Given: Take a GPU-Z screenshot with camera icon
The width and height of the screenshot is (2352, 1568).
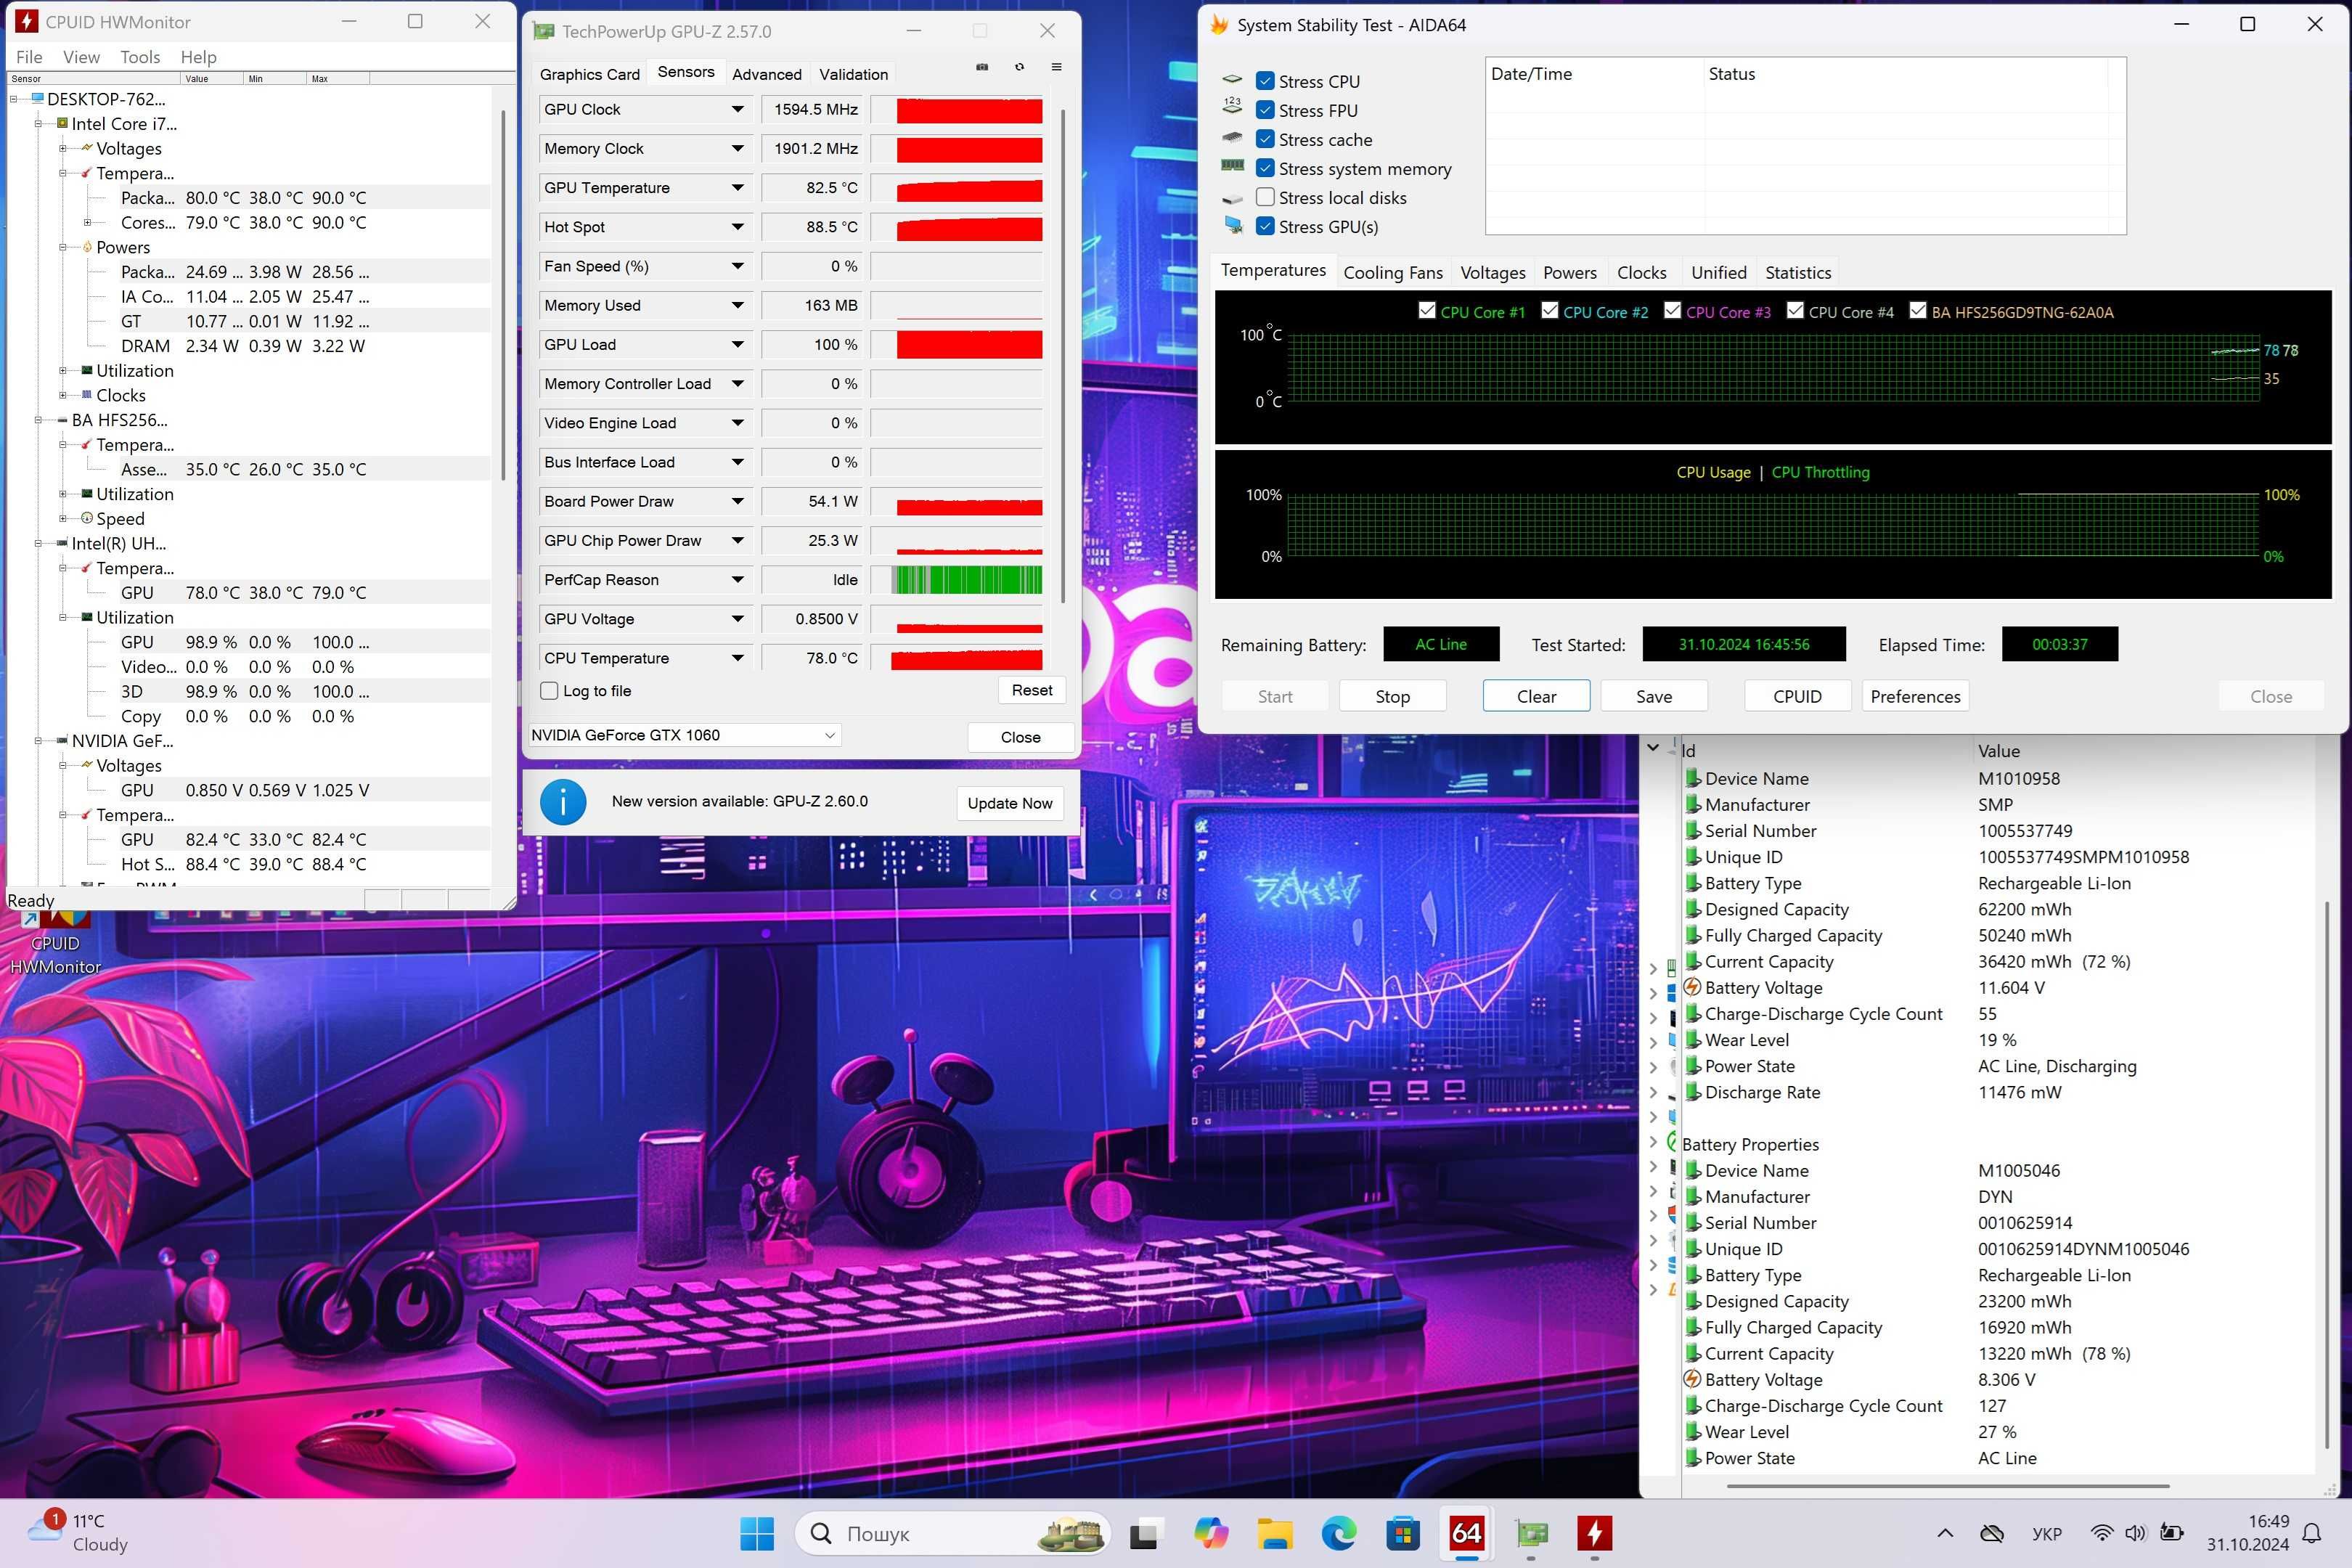Looking at the screenshot, I should tap(982, 67).
